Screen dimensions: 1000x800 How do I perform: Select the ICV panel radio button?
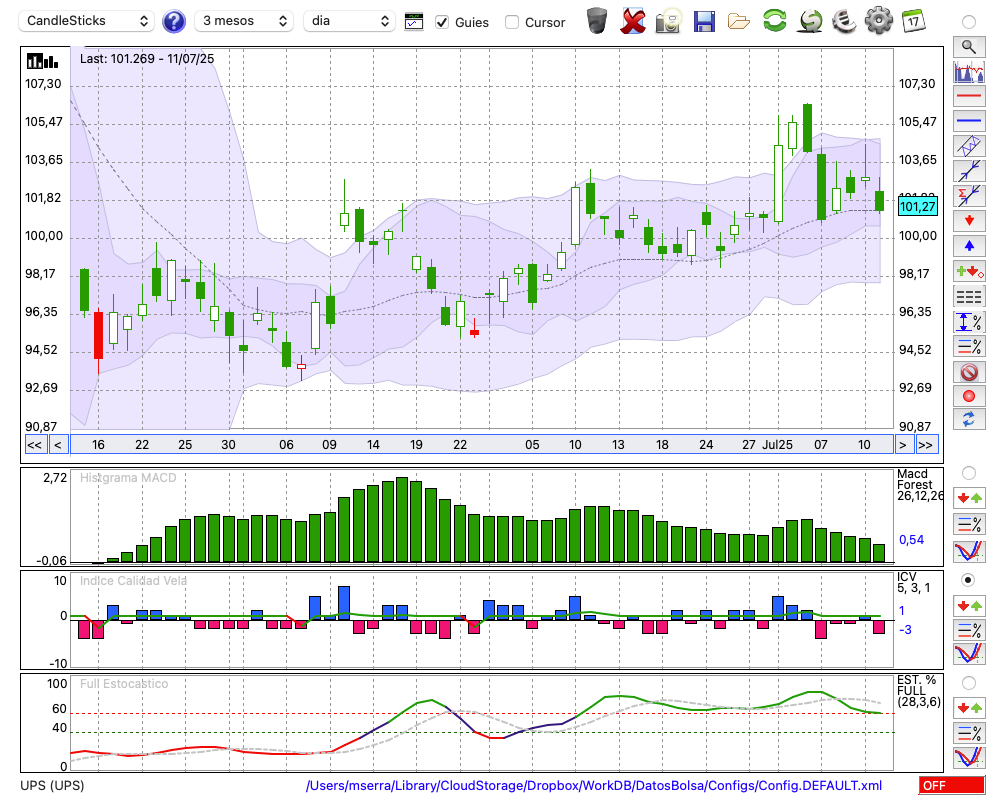coord(969,580)
